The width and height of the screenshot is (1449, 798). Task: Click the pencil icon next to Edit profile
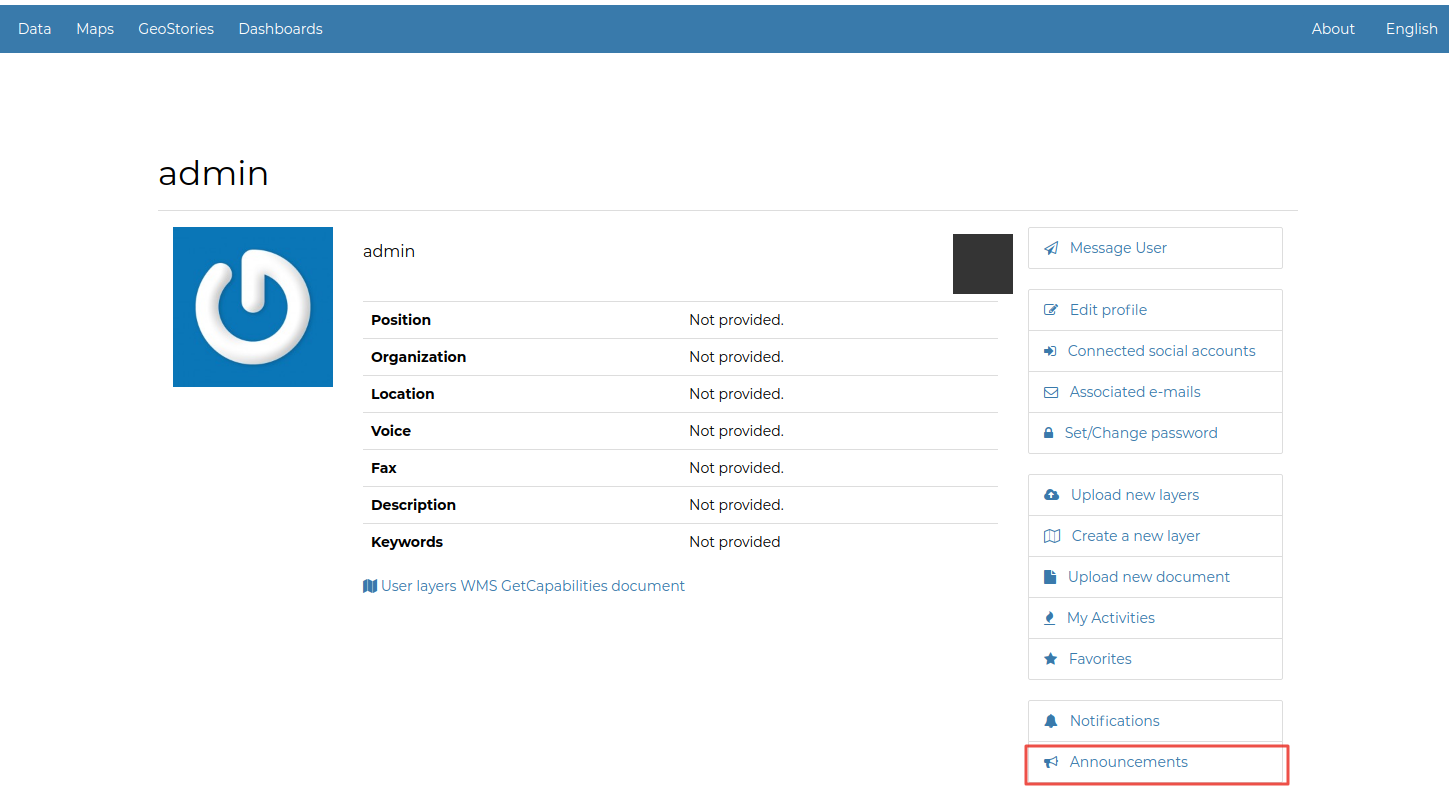point(1051,310)
